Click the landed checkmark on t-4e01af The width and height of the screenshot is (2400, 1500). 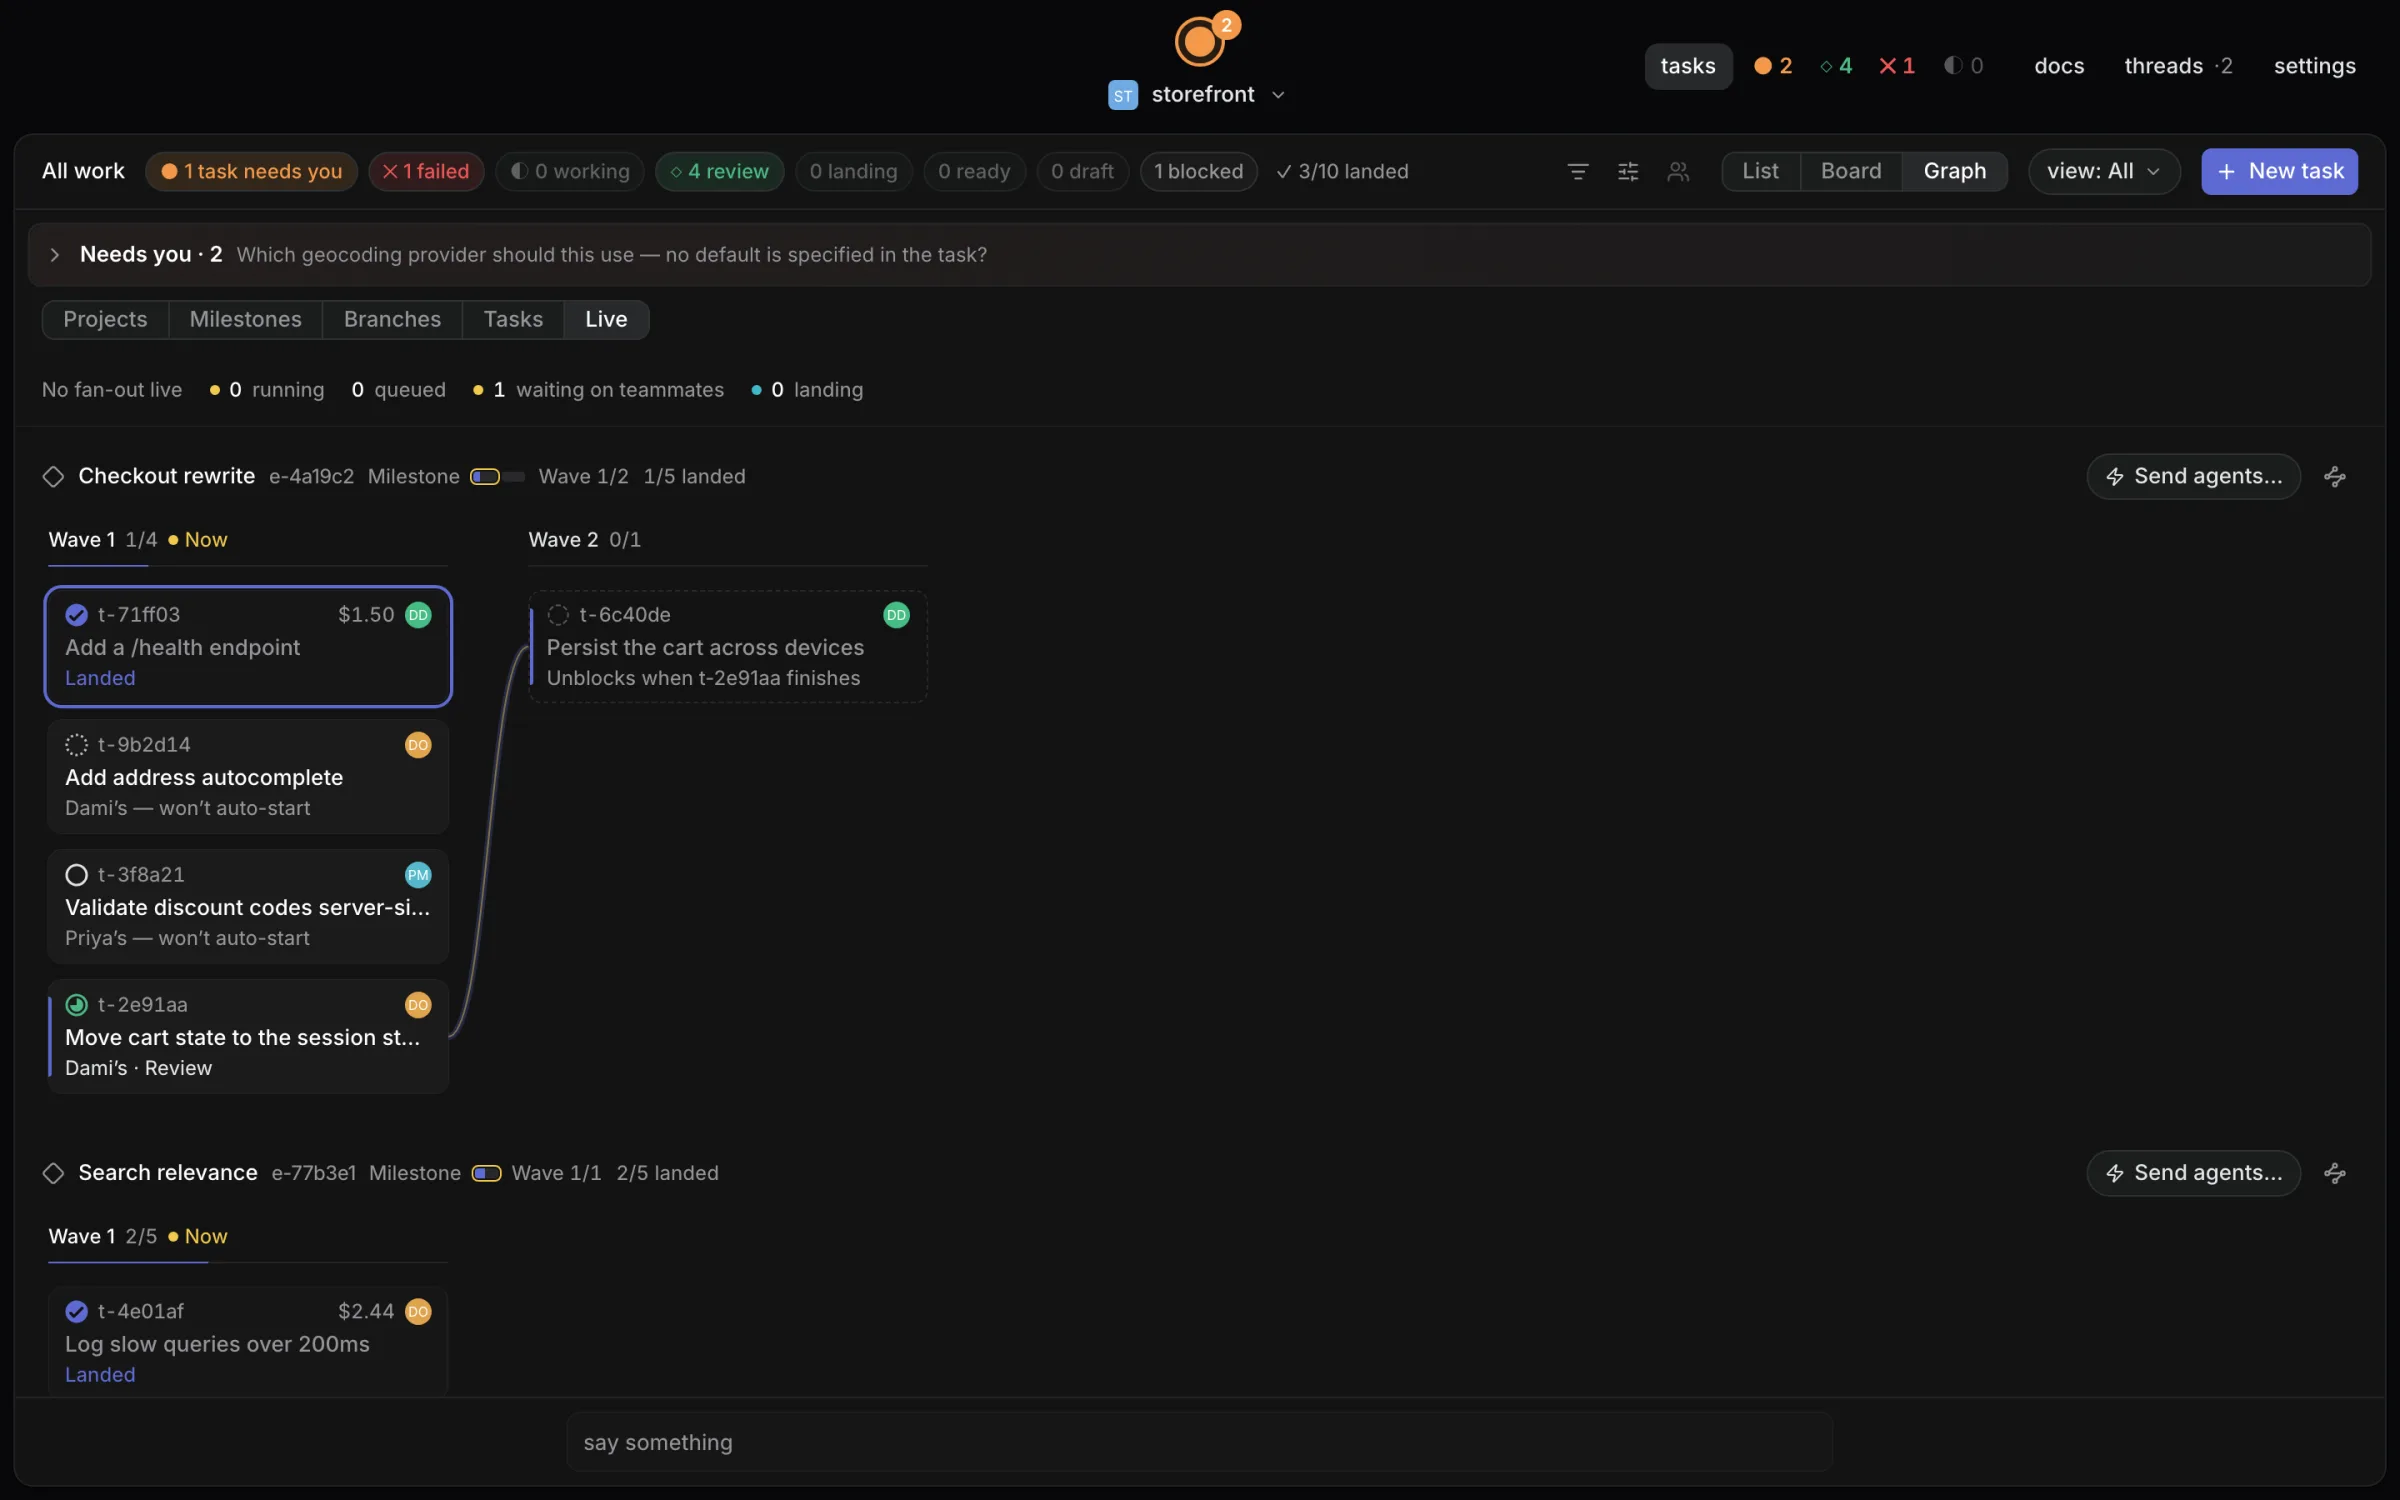[x=76, y=1311]
